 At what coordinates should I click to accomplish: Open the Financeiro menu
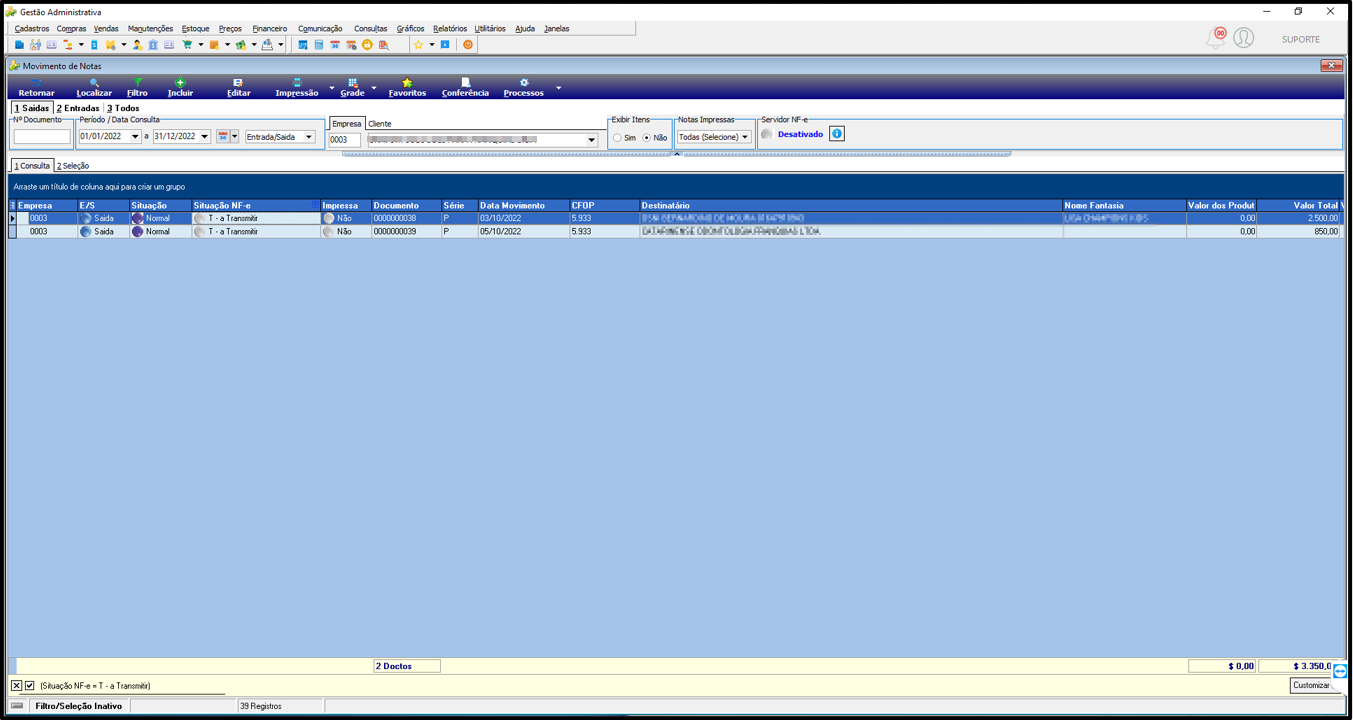coord(269,29)
